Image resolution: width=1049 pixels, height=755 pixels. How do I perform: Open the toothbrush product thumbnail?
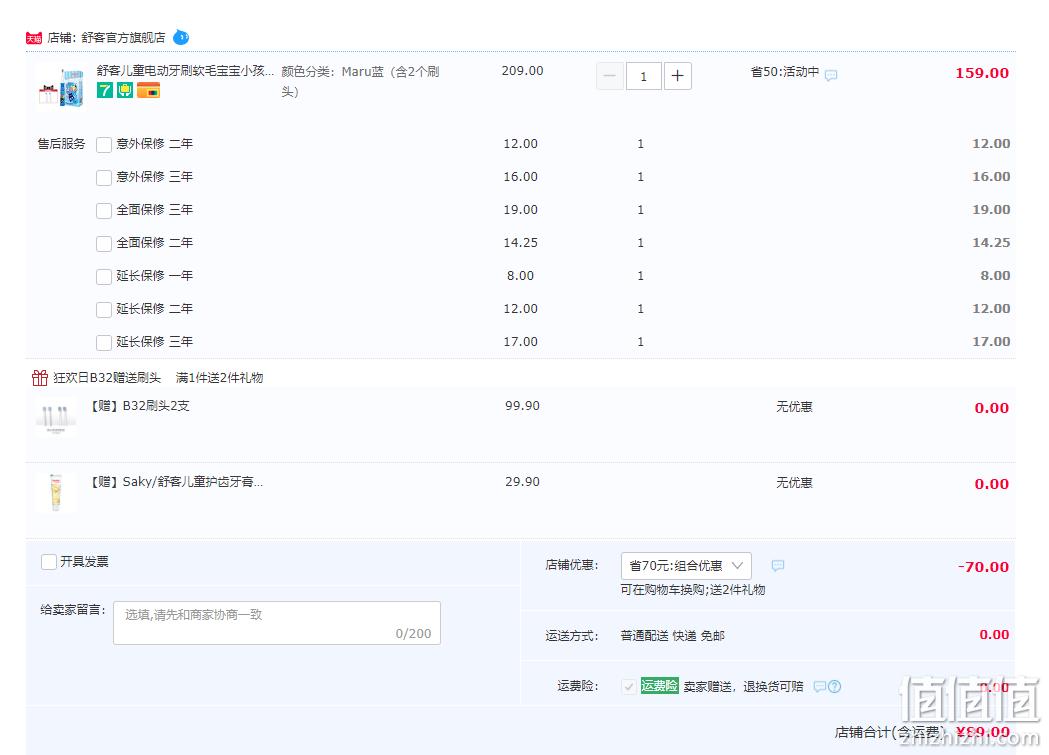click(x=62, y=87)
